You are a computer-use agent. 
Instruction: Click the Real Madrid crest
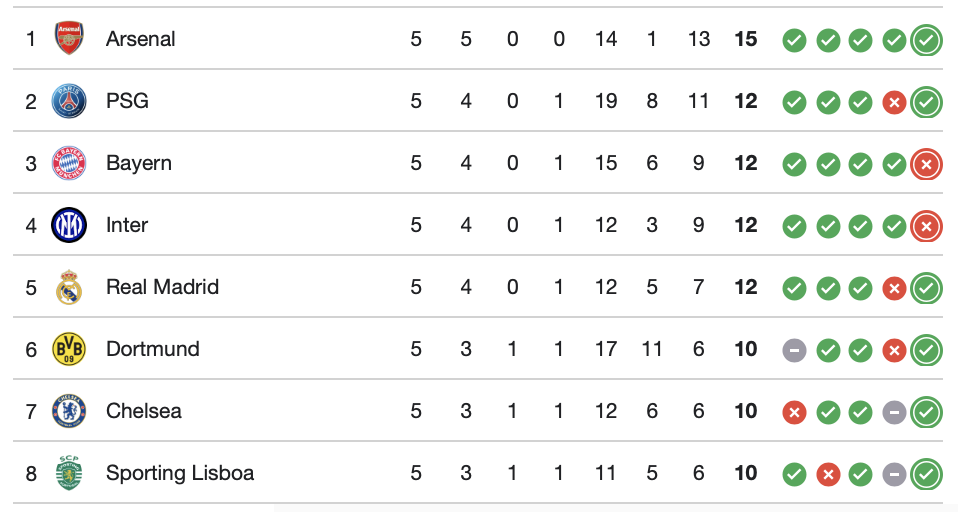[69, 287]
